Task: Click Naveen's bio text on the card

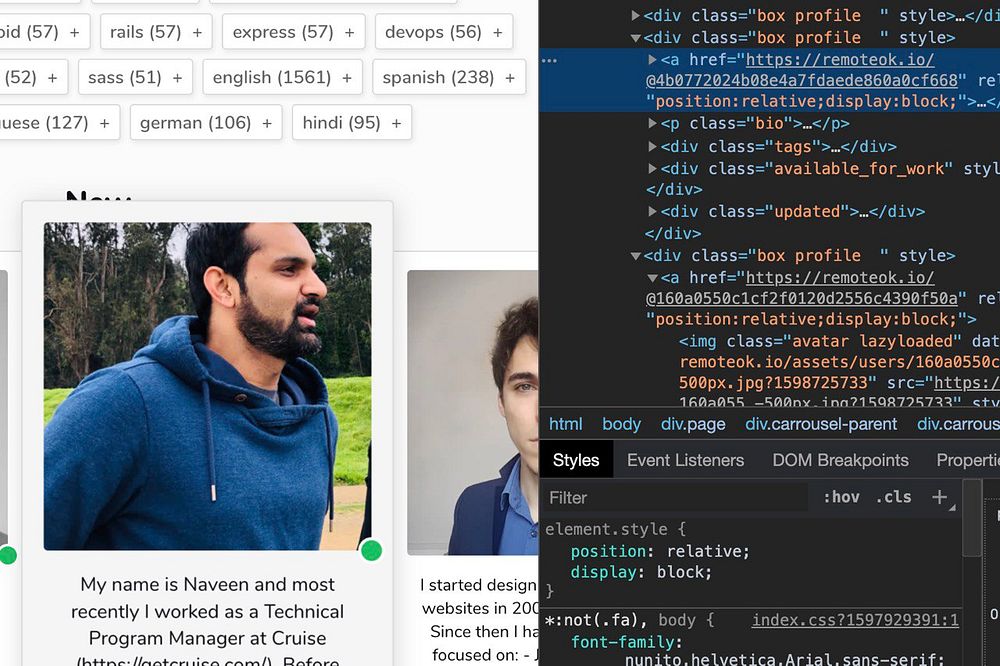Action: click(x=207, y=621)
